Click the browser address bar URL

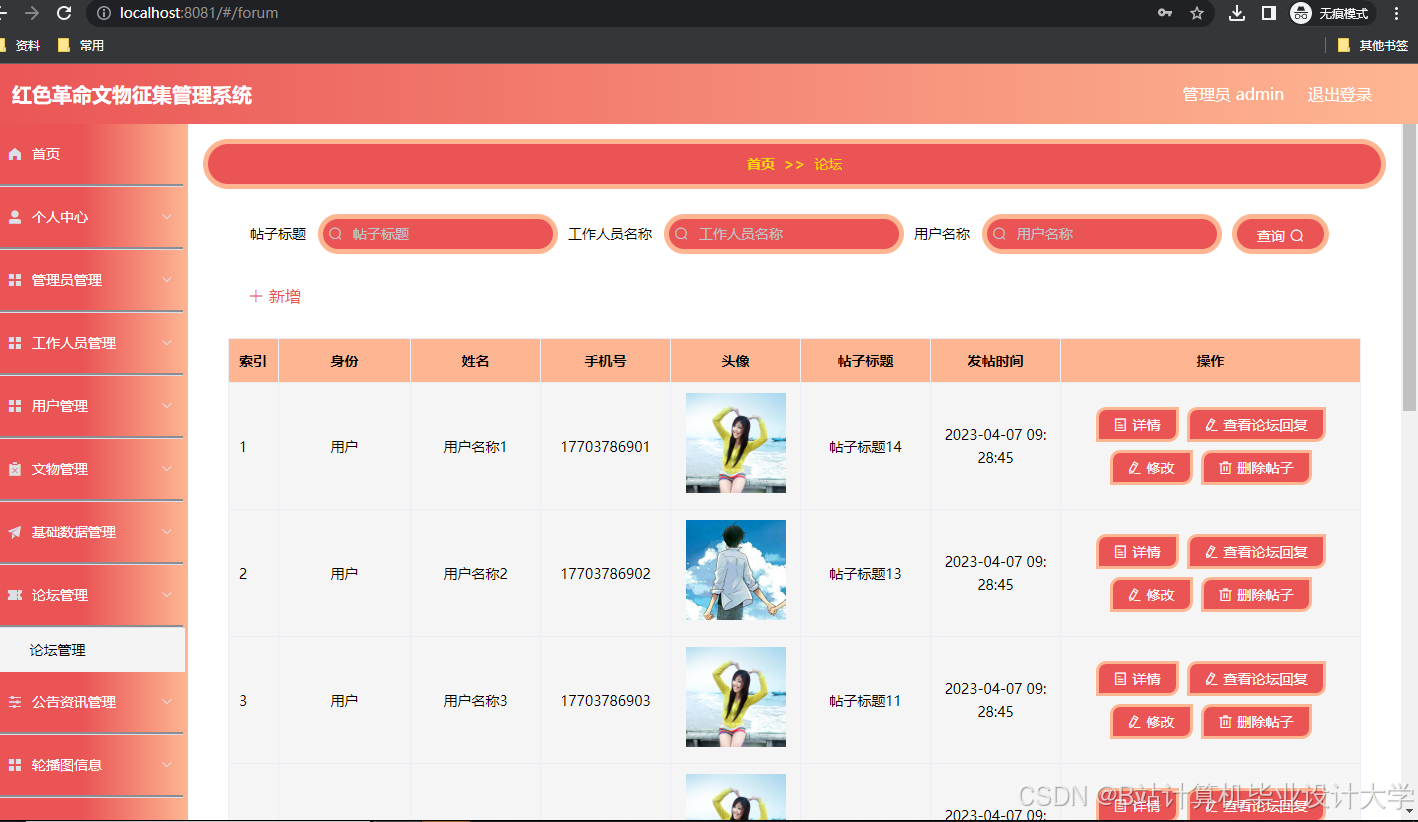[x=199, y=13]
